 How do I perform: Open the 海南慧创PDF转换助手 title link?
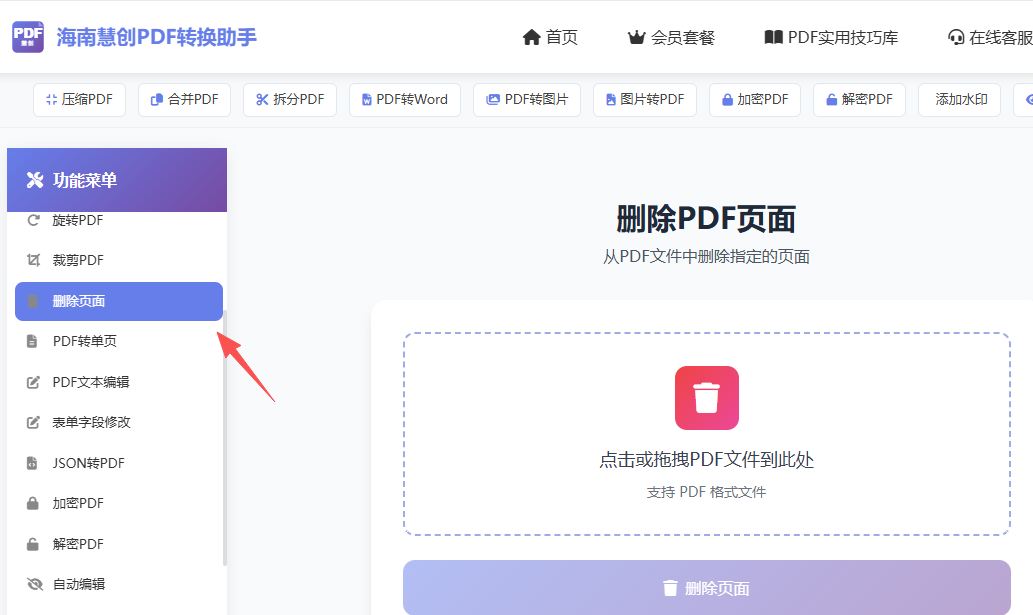[x=156, y=38]
